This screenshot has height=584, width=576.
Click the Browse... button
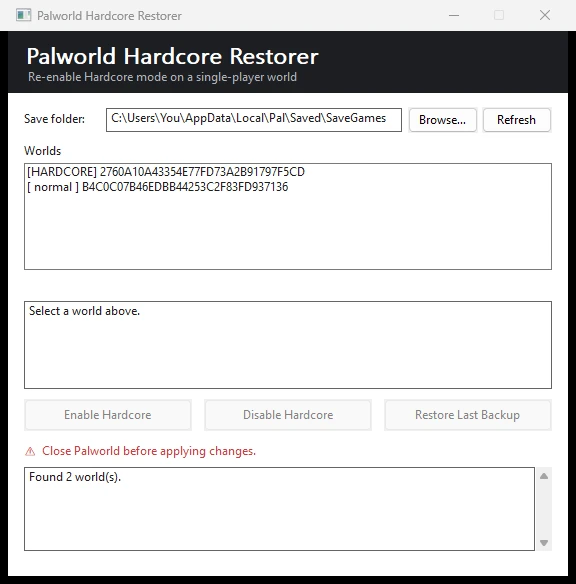point(442,120)
